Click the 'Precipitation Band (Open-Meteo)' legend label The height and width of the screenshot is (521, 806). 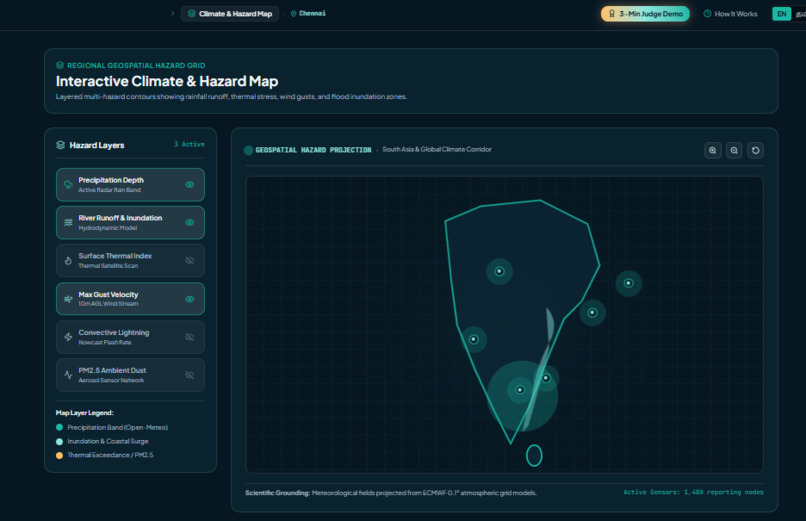pyautogui.click(x=118, y=427)
